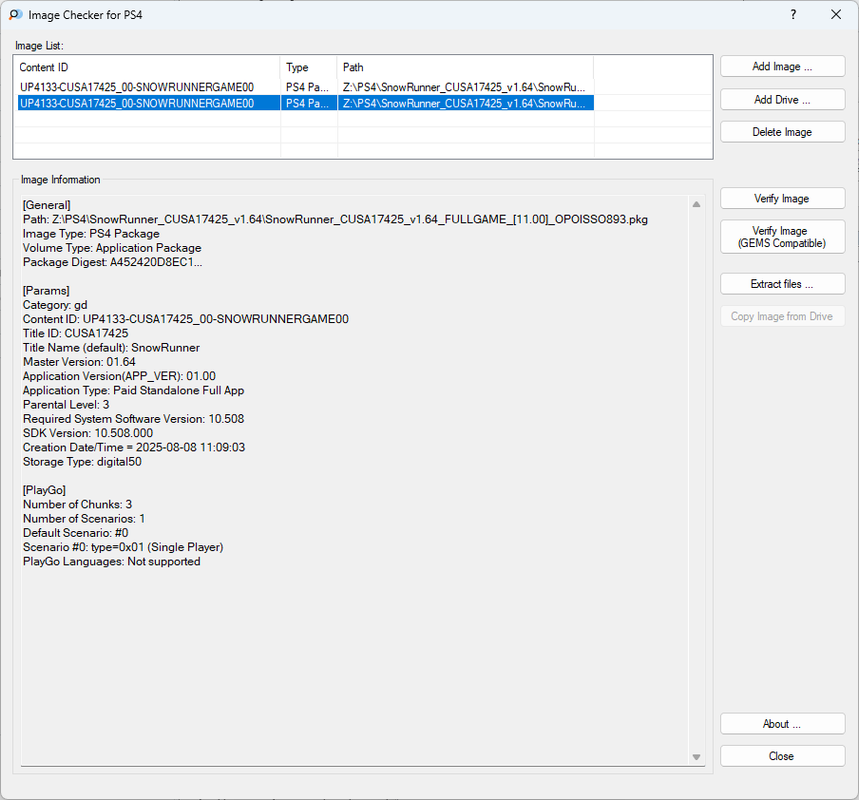Run Verify Image (GEMS Compatible)
This screenshot has height=800, width=859.
tap(782, 237)
